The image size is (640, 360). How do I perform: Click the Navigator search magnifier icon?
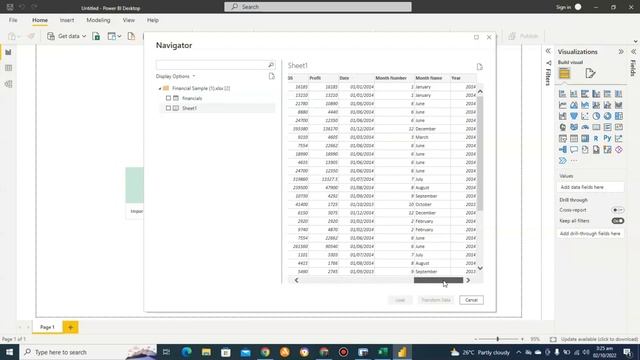271,65
